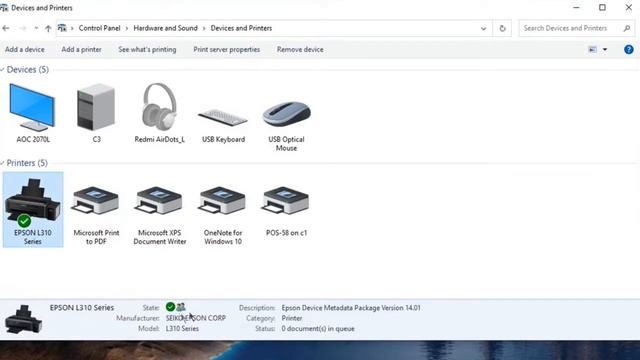The width and height of the screenshot is (640, 360).
Task: Click the Back navigation arrow
Action: pyautogui.click(x=6, y=28)
